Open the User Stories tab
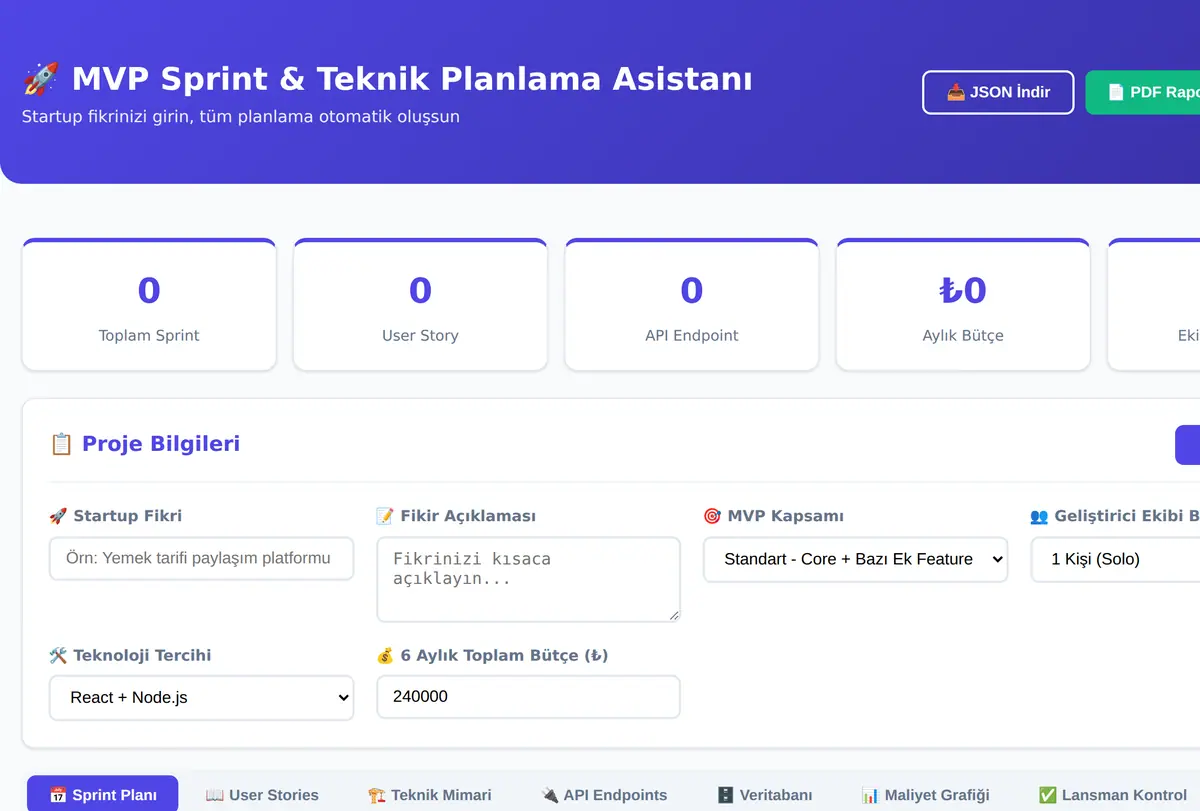1200x811 pixels. (x=262, y=795)
